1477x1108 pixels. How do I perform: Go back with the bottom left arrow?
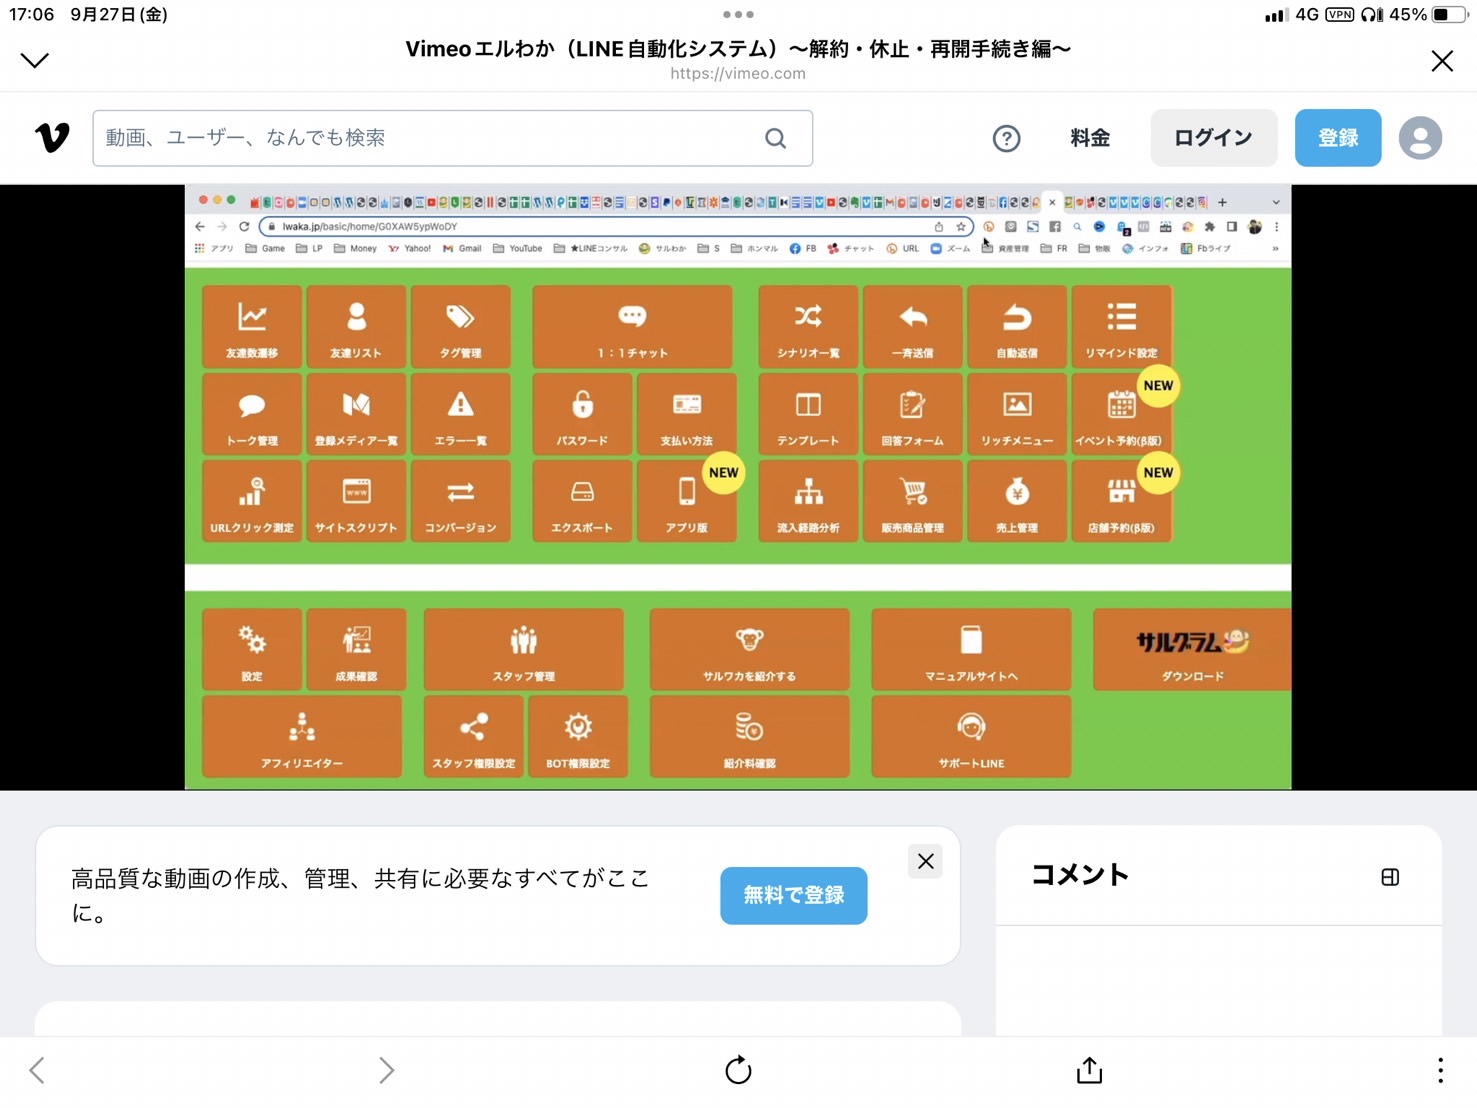pos(37,1070)
